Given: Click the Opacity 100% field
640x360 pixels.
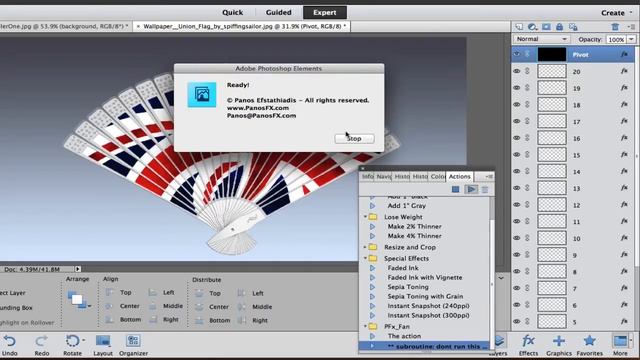Looking at the screenshot, I should (x=616, y=40).
